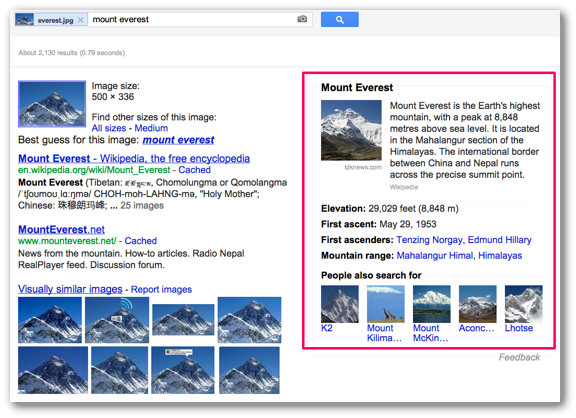The image size is (576, 418).
Task: Open Cached link for Wikipedia result
Action: (194, 170)
